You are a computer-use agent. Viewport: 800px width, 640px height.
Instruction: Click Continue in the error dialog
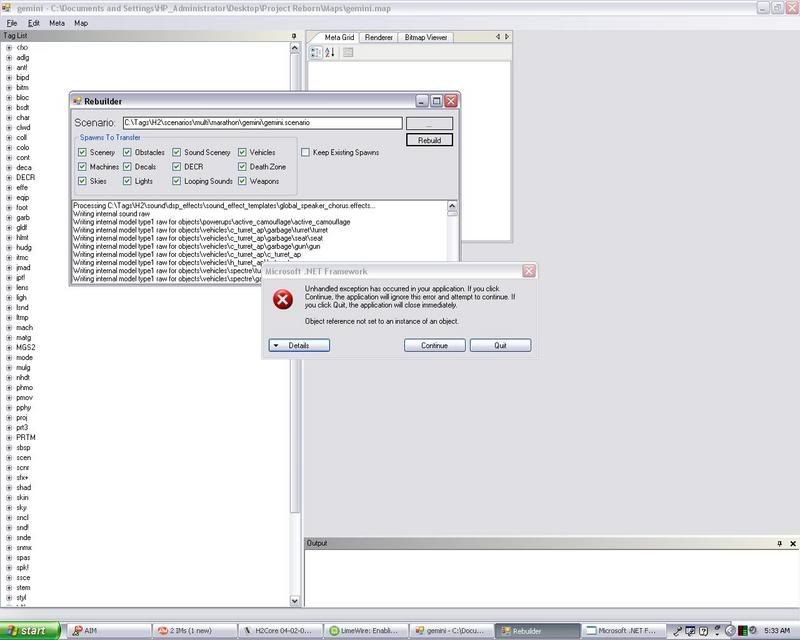(x=434, y=346)
